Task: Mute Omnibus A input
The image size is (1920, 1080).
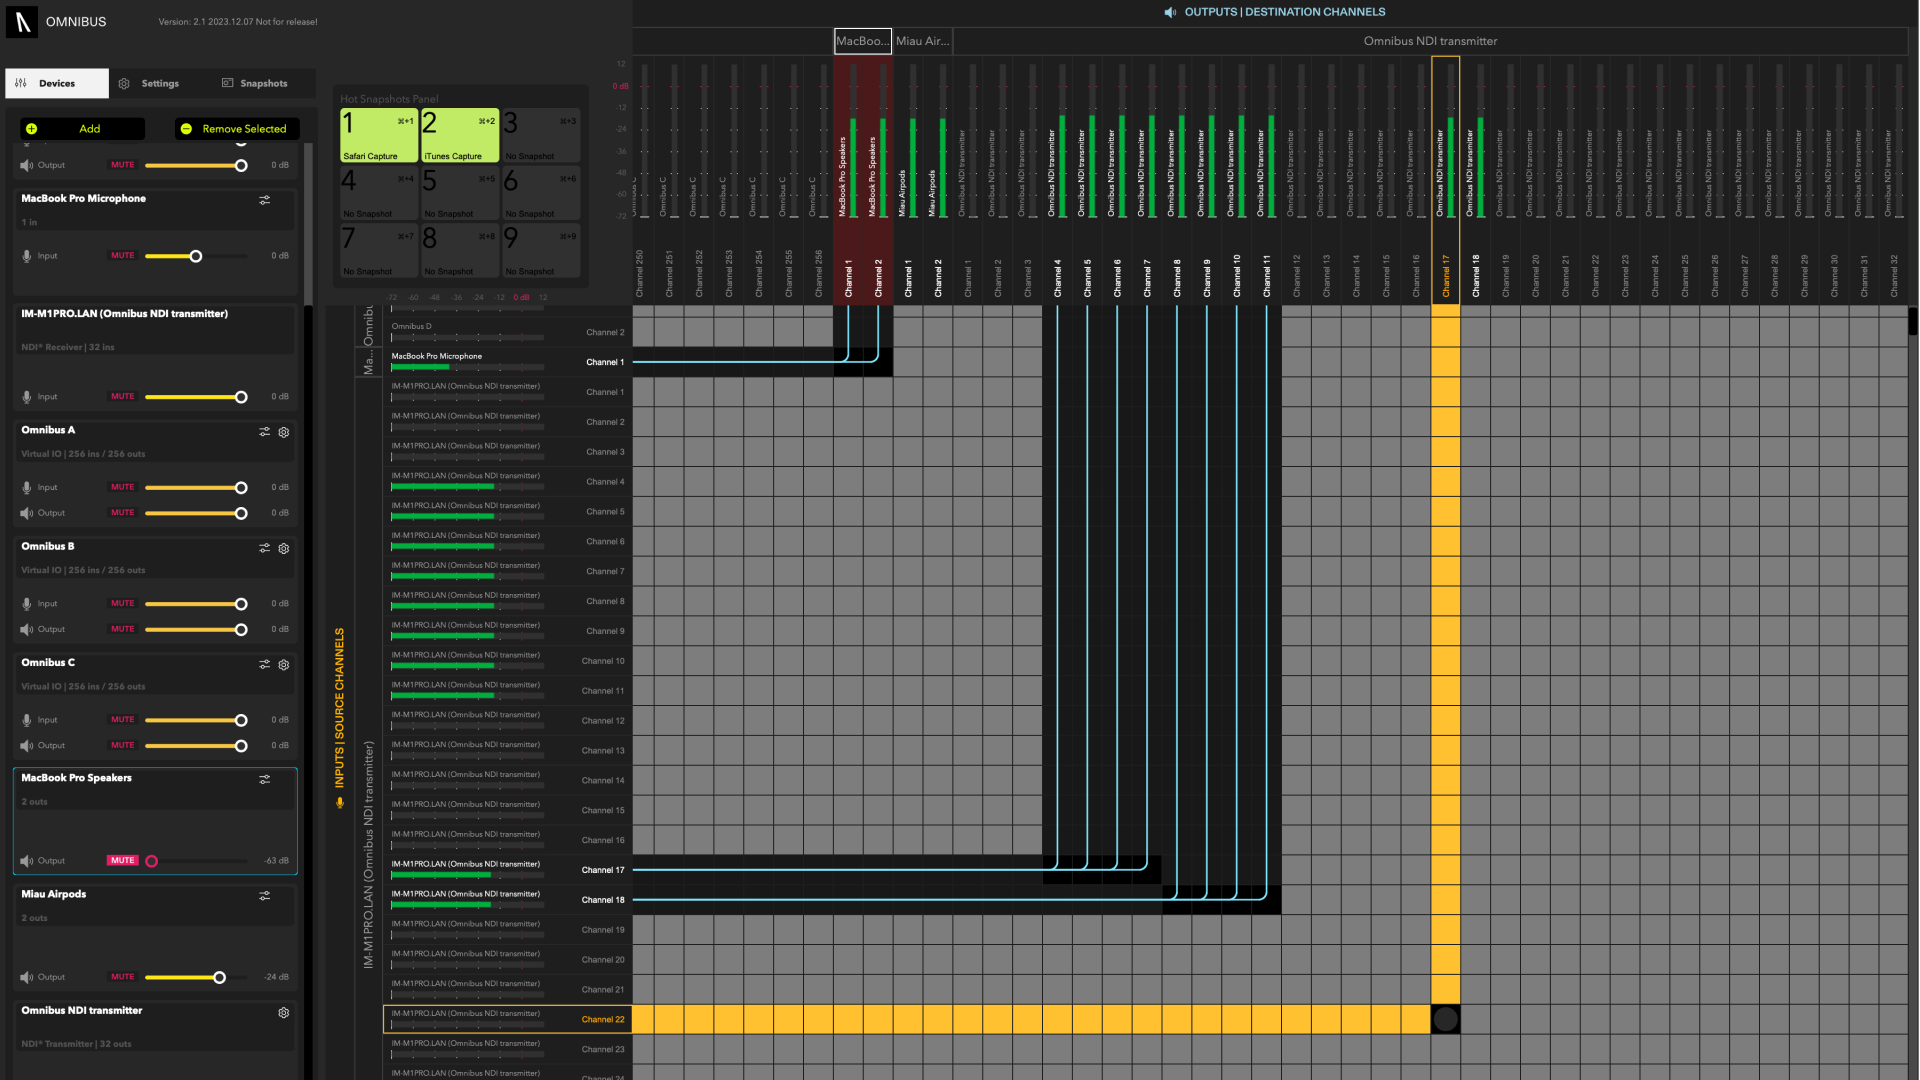Action: (123, 488)
